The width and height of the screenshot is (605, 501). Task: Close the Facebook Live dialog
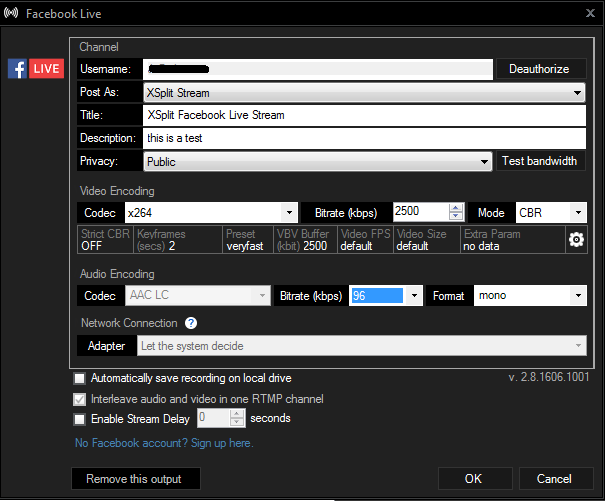(590, 13)
